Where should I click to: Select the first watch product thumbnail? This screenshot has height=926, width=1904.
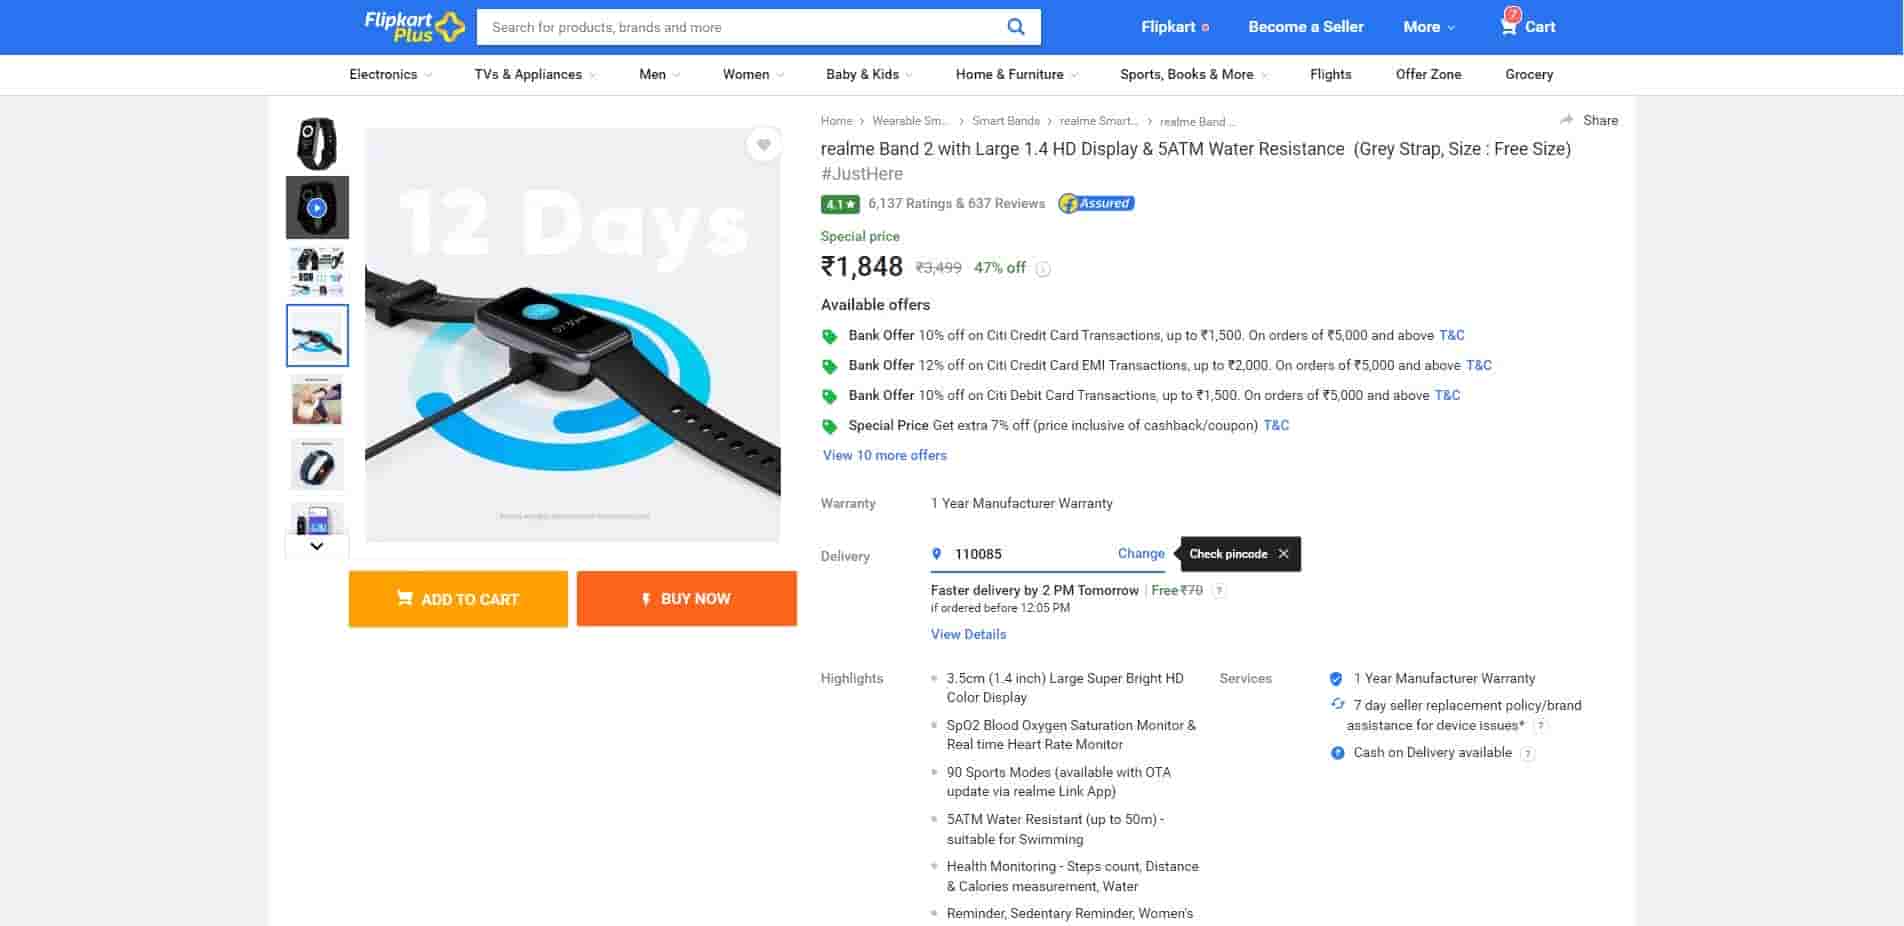coord(317,143)
